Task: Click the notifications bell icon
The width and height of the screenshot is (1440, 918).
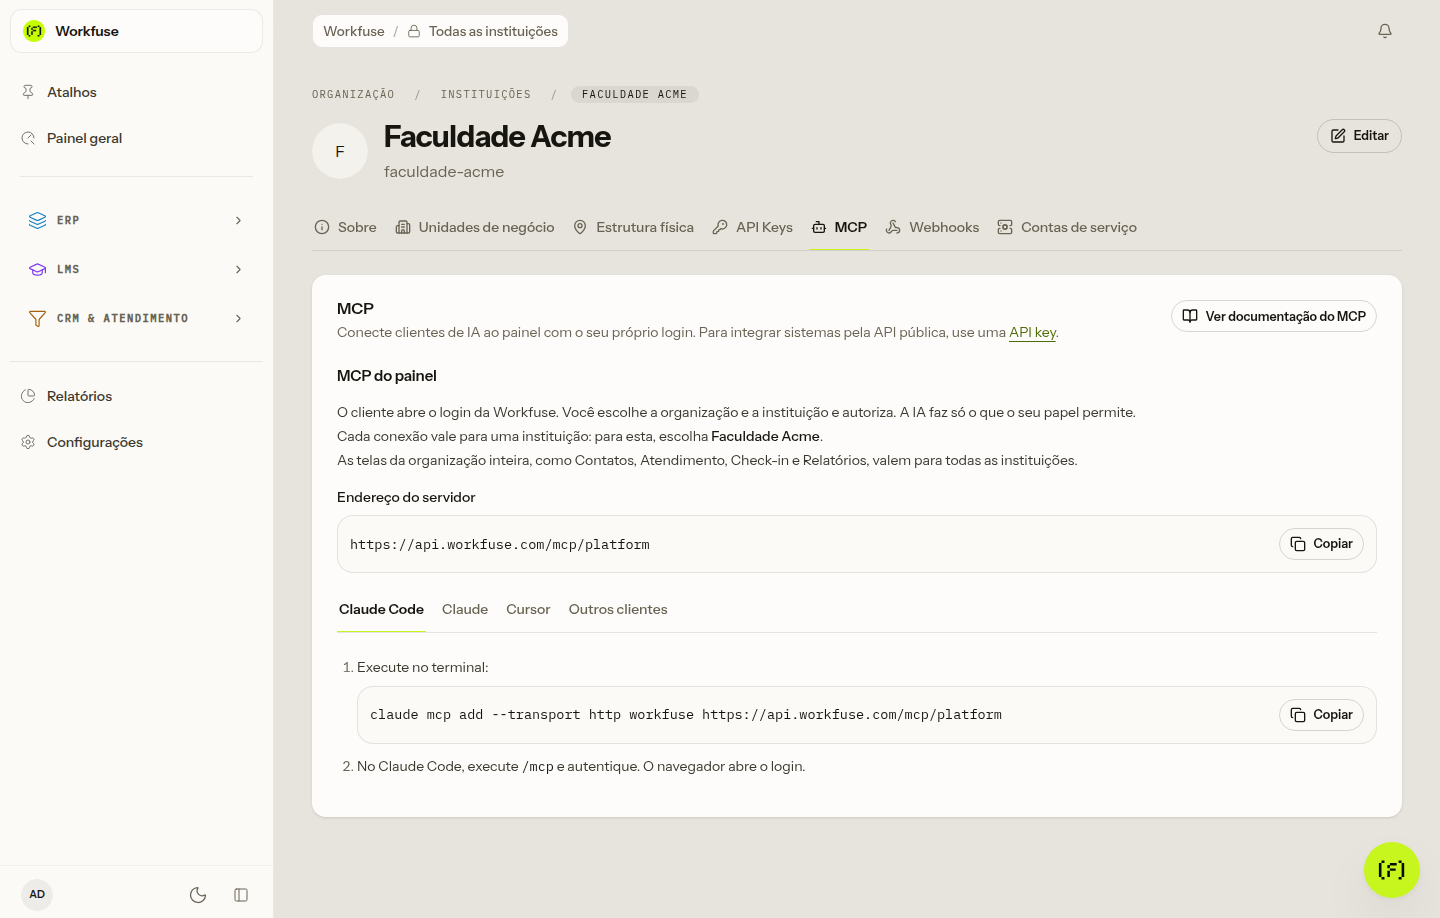Action: (1385, 31)
